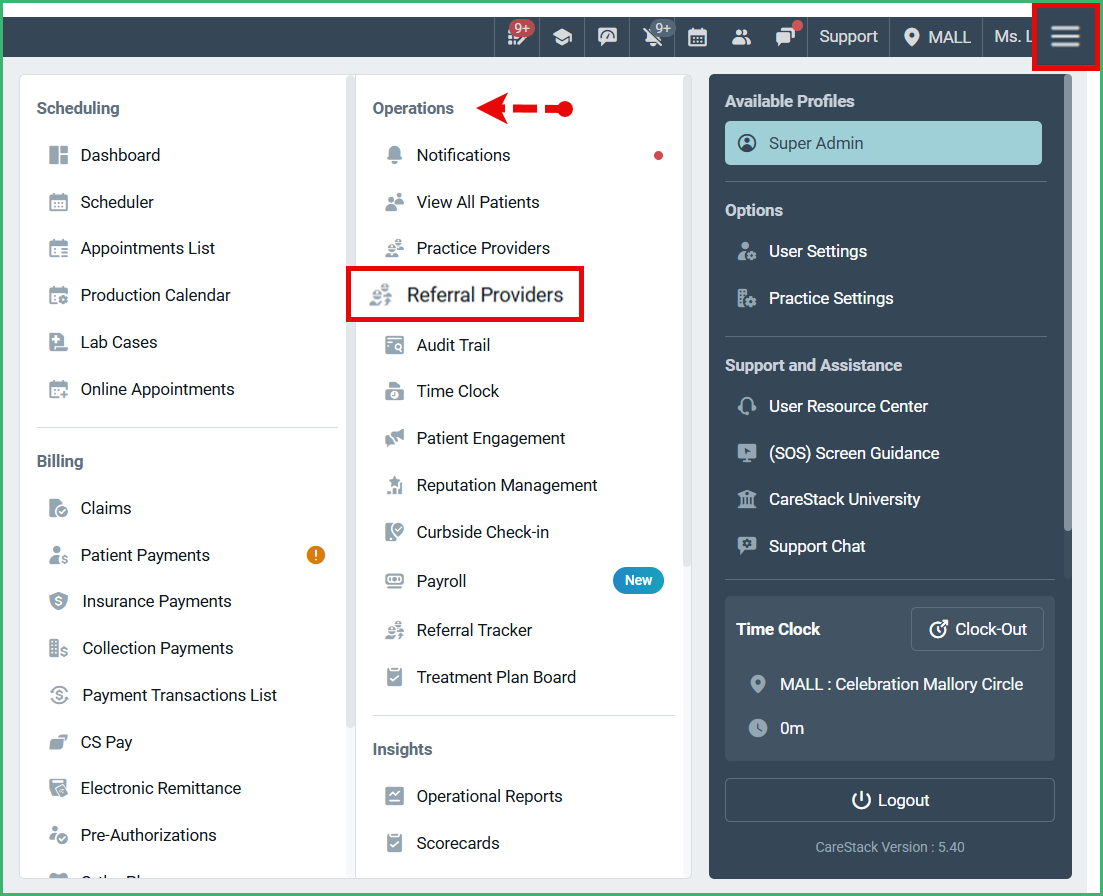Viewport: 1103px width, 896px height.
Task: Open the Scheduler menu item
Action: click(x=117, y=202)
